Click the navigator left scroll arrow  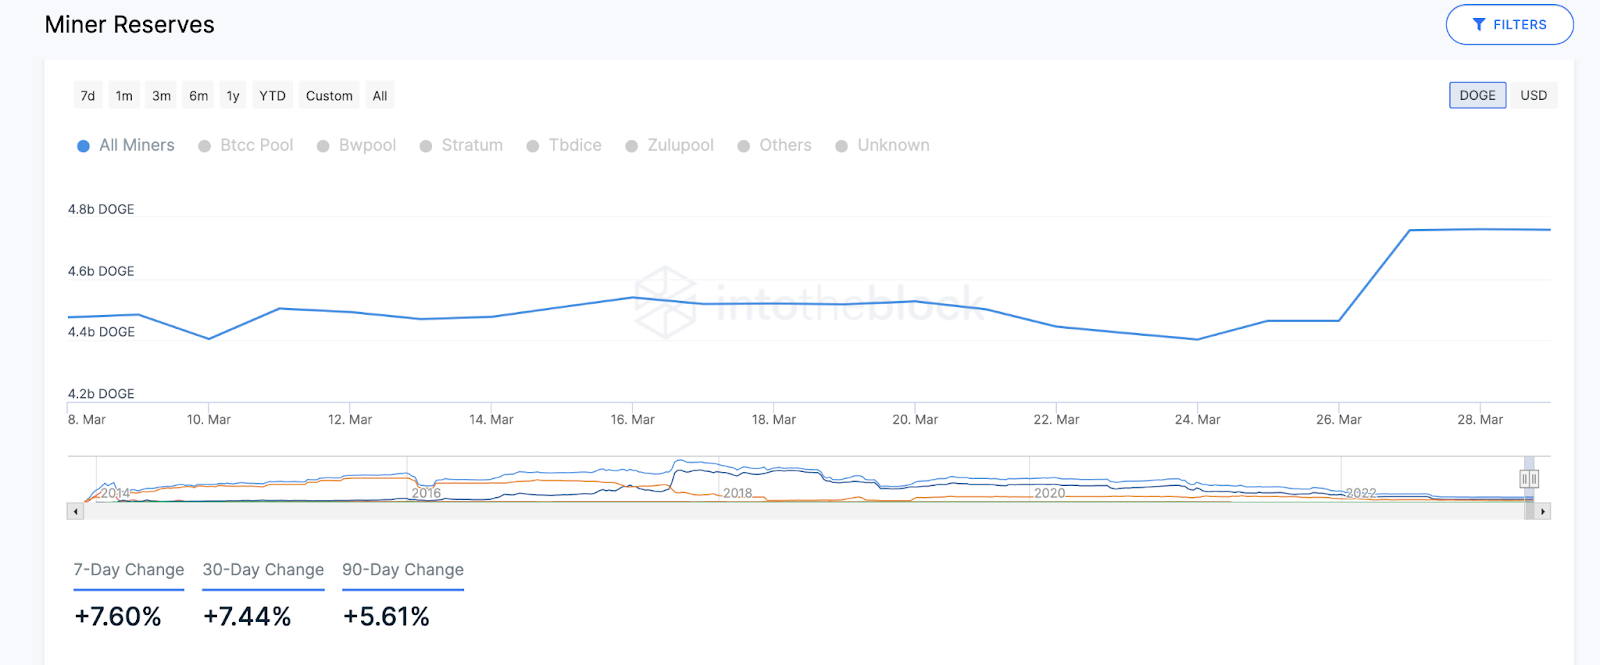click(x=75, y=512)
